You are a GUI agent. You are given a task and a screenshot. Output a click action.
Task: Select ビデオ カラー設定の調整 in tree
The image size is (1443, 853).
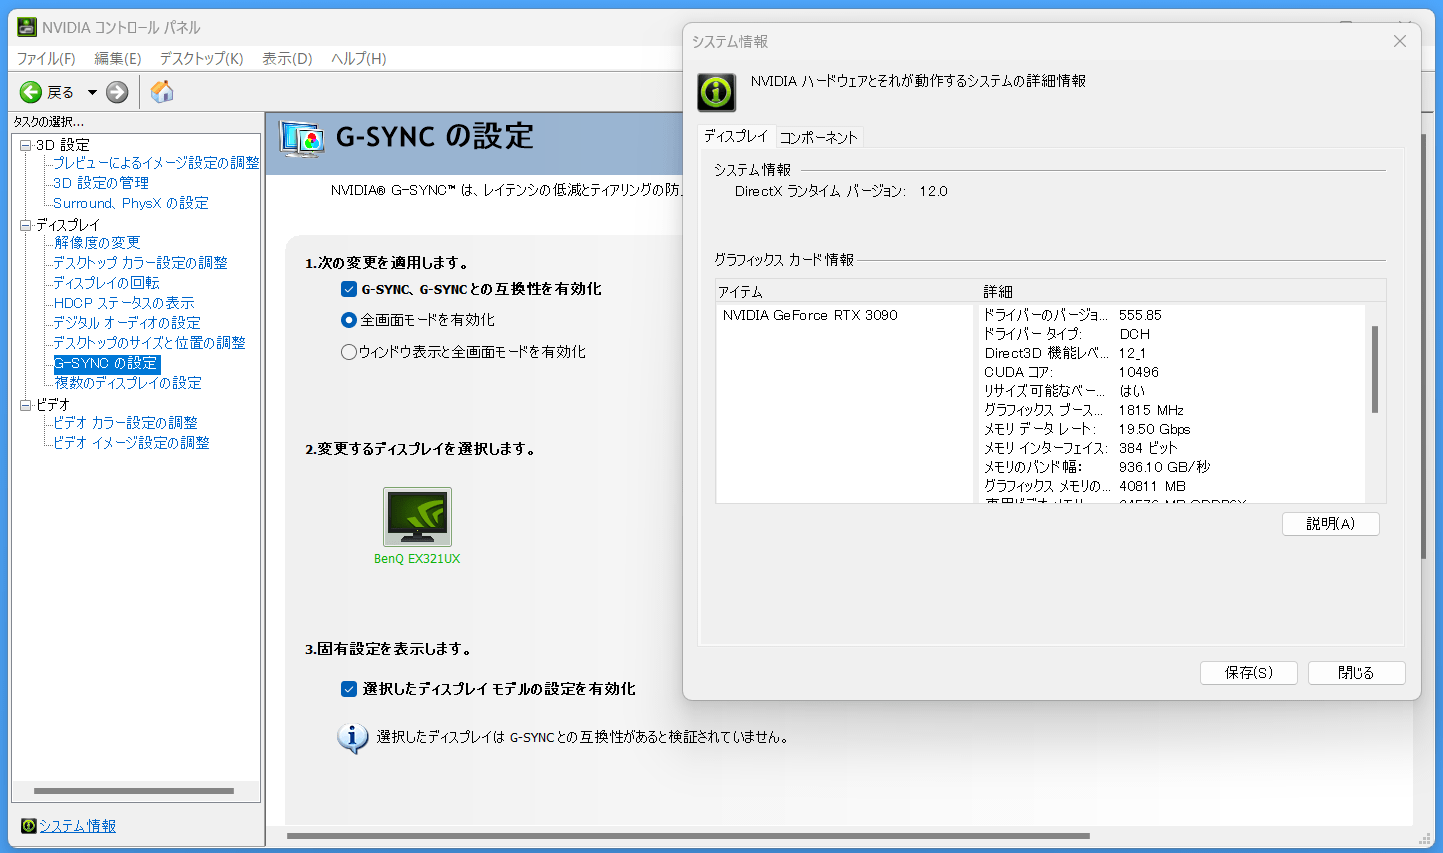(x=125, y=423)
